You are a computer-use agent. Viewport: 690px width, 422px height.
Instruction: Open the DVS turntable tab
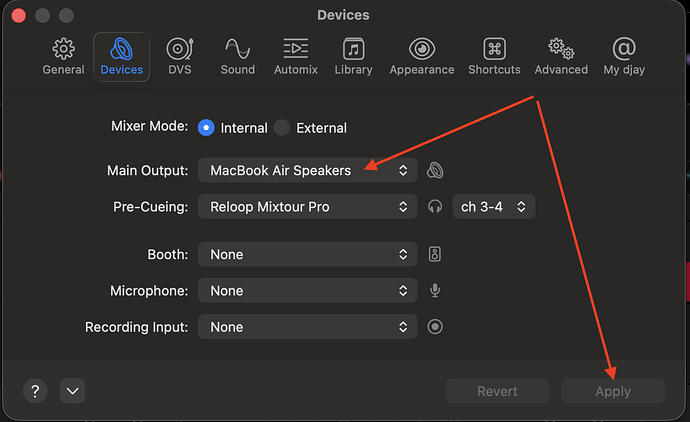point(180,57)
